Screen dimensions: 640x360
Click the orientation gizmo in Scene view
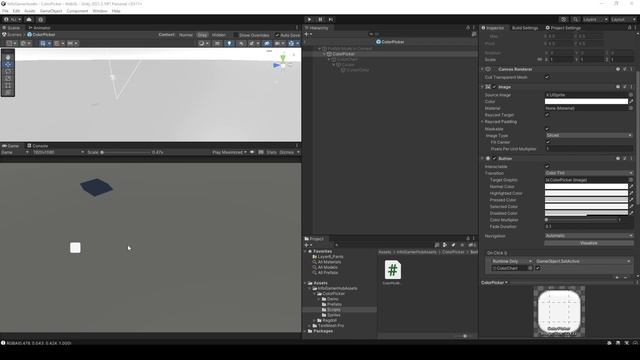point(283,64)
